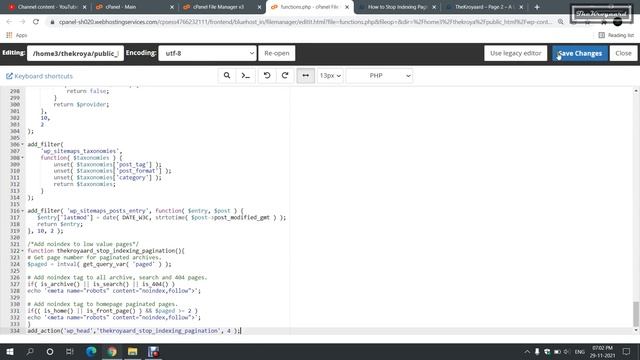The width and height of the screenshot is (640, 360).
Task: Open Task View on the taskbar
Action: [x=70, y=351]
